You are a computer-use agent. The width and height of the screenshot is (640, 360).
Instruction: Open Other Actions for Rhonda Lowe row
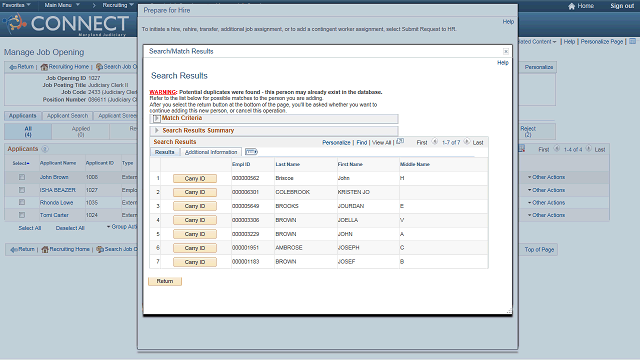click(x=547, y=202)
